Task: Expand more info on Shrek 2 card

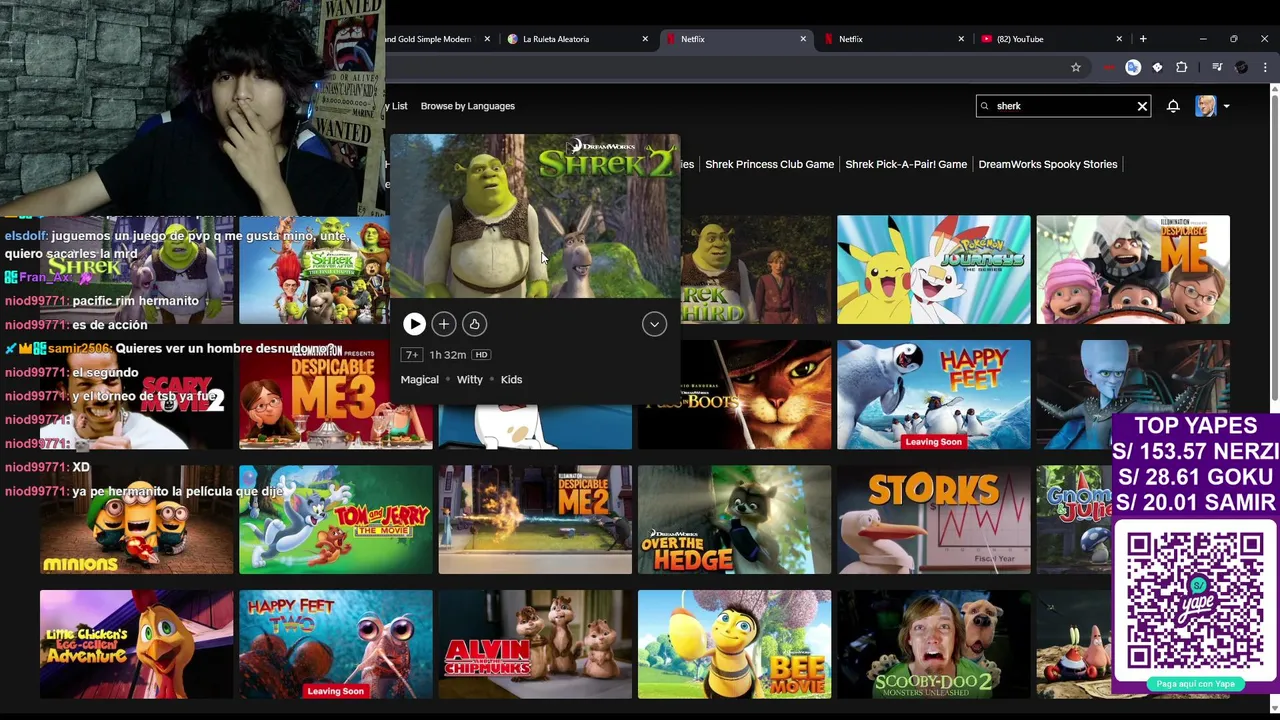Action: coord(654,324)
